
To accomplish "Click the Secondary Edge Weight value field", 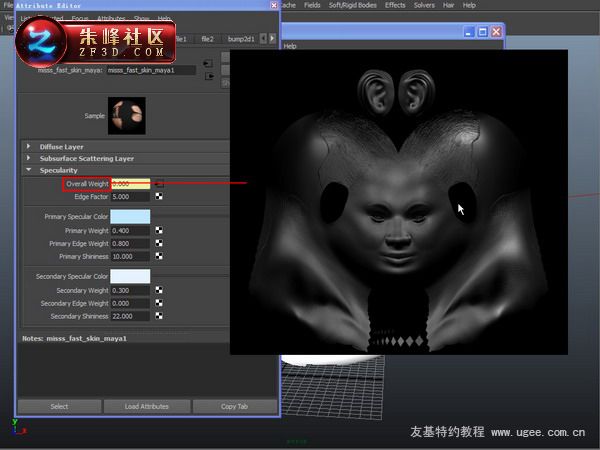I will click(130, 303).
